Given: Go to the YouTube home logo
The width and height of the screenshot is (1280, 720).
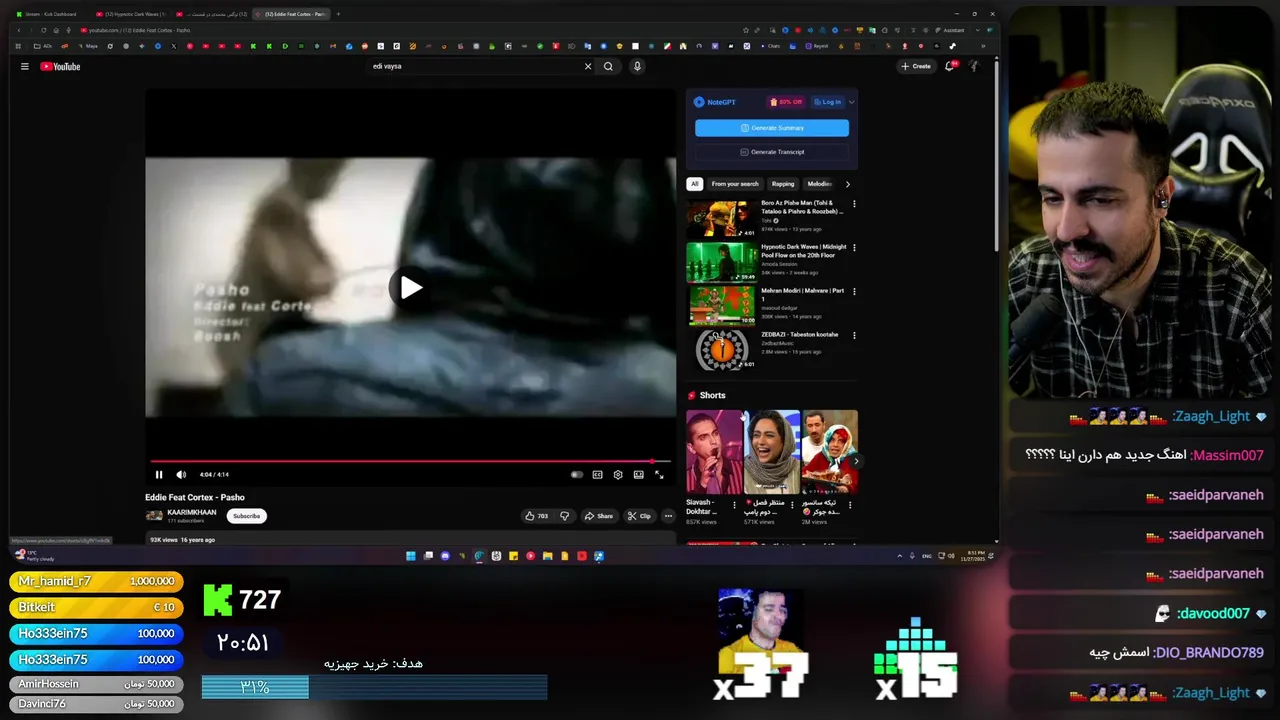Looking at the screenshot, I should coord(60,66).
